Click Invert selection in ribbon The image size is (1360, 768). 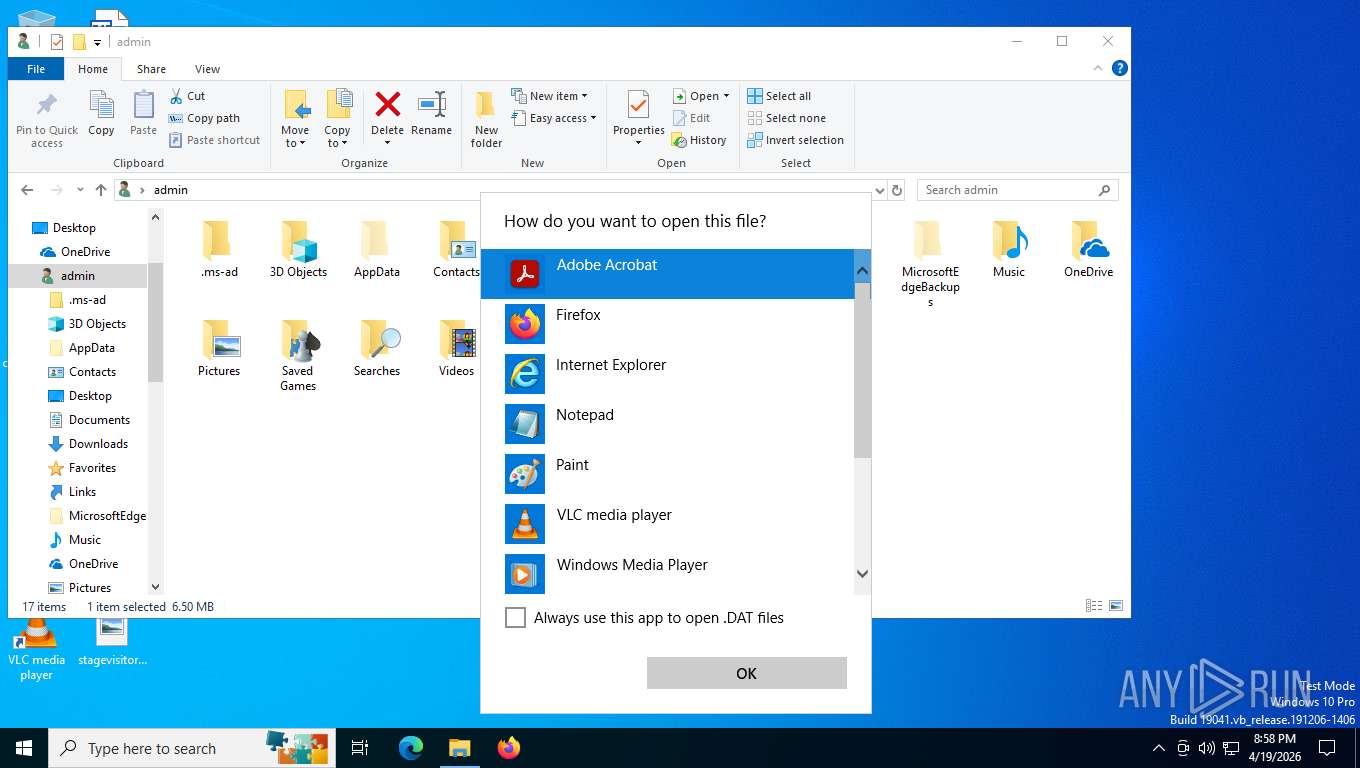[795, 140]
